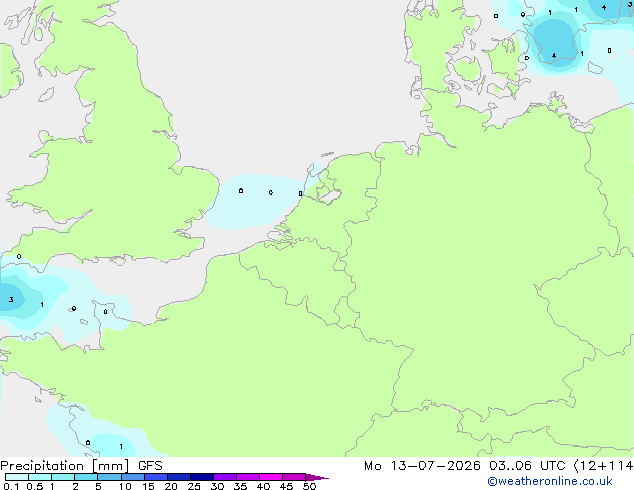Select the lightest cyan swatch at 0.1

click(x=17, y=477)
